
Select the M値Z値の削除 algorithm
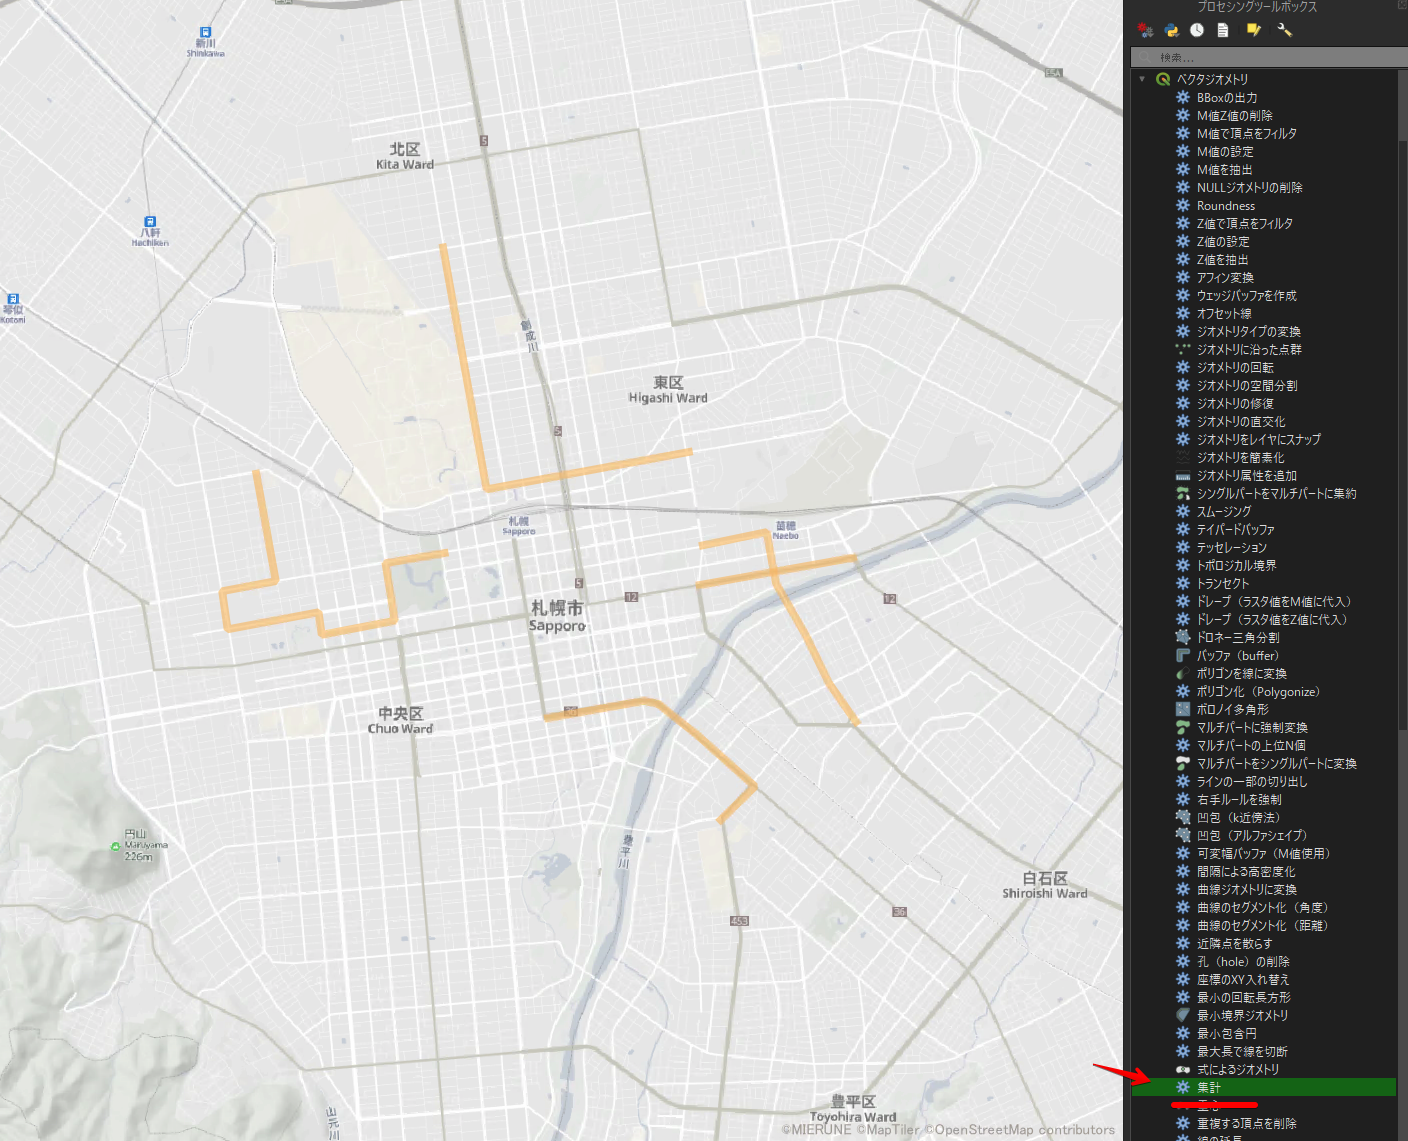(1235, 115)
